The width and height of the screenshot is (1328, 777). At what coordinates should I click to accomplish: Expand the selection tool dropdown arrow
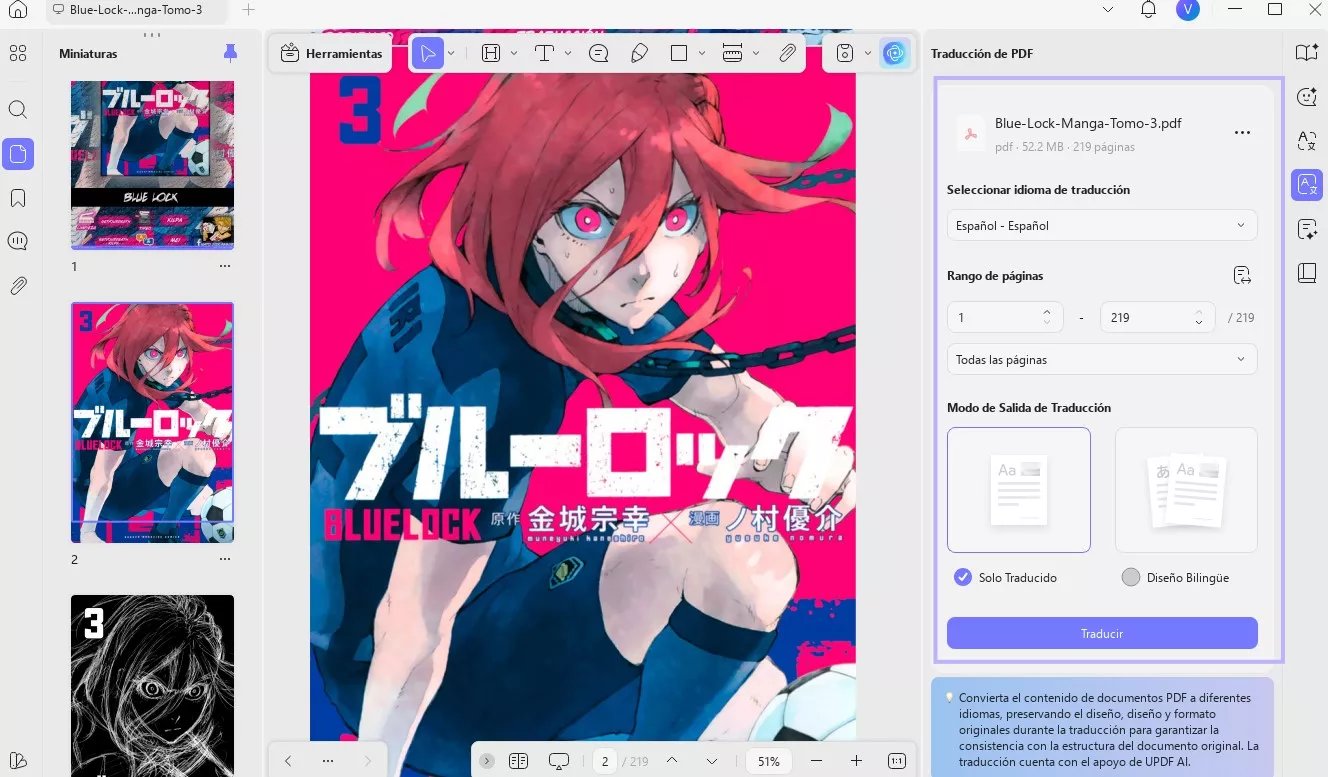click(451, 53)
